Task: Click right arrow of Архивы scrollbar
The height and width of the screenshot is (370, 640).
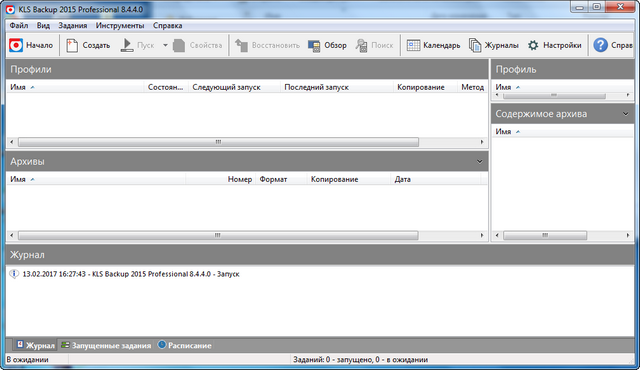Action: (x=482, y=235)
